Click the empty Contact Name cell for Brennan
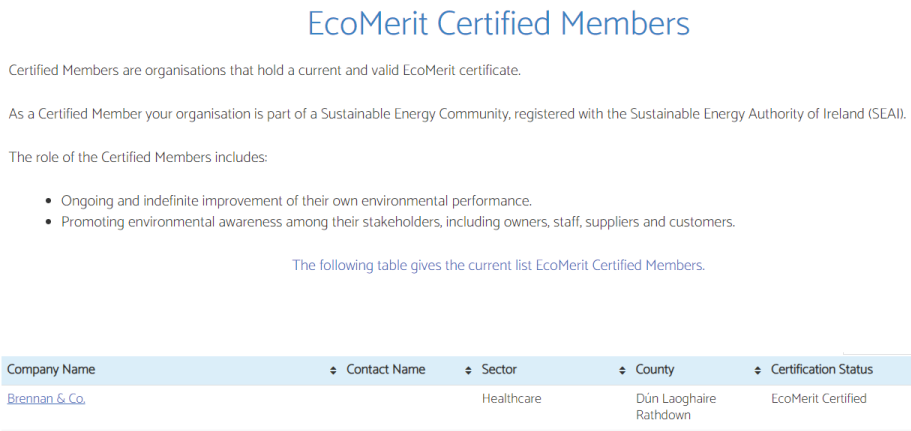The image size is (911, 431). coord(409,407)
